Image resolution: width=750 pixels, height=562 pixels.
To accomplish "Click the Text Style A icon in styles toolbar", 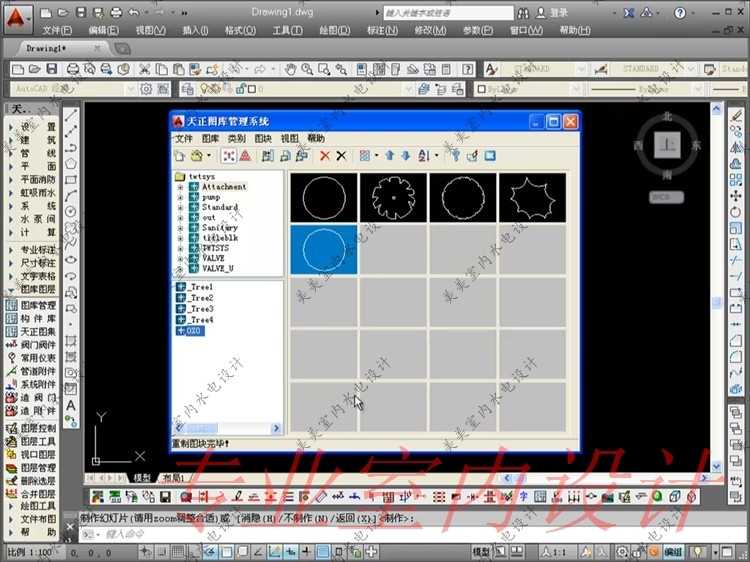I will pos(491,69).
